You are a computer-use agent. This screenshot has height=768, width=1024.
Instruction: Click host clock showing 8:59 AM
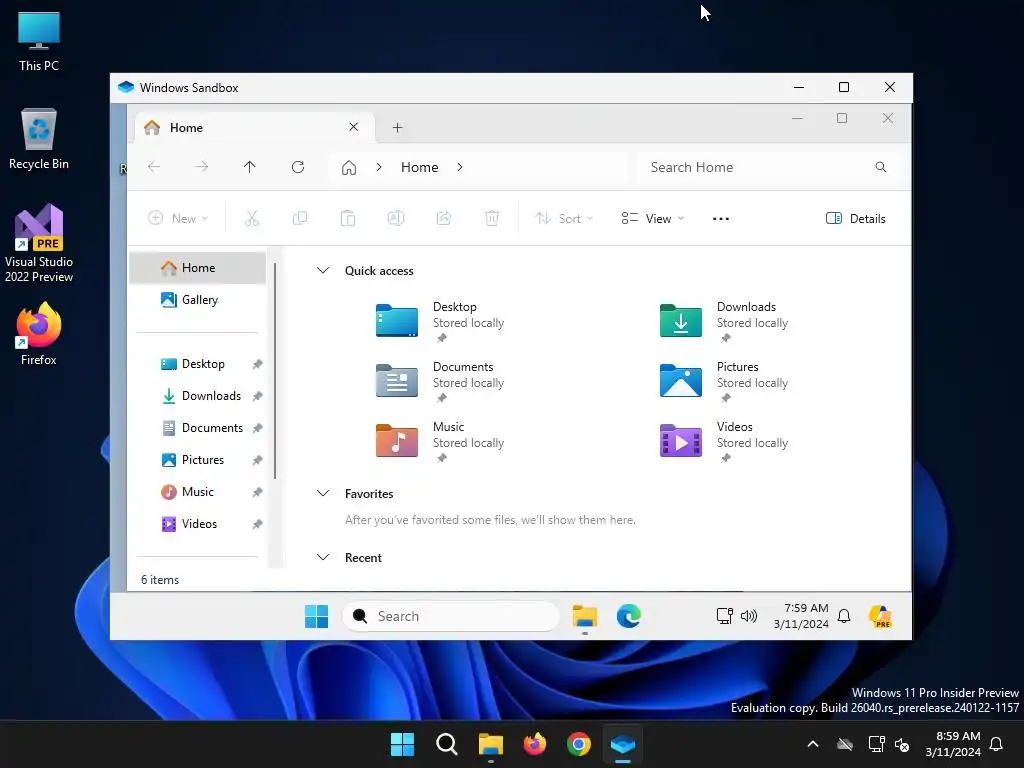(x=953, y=744)
